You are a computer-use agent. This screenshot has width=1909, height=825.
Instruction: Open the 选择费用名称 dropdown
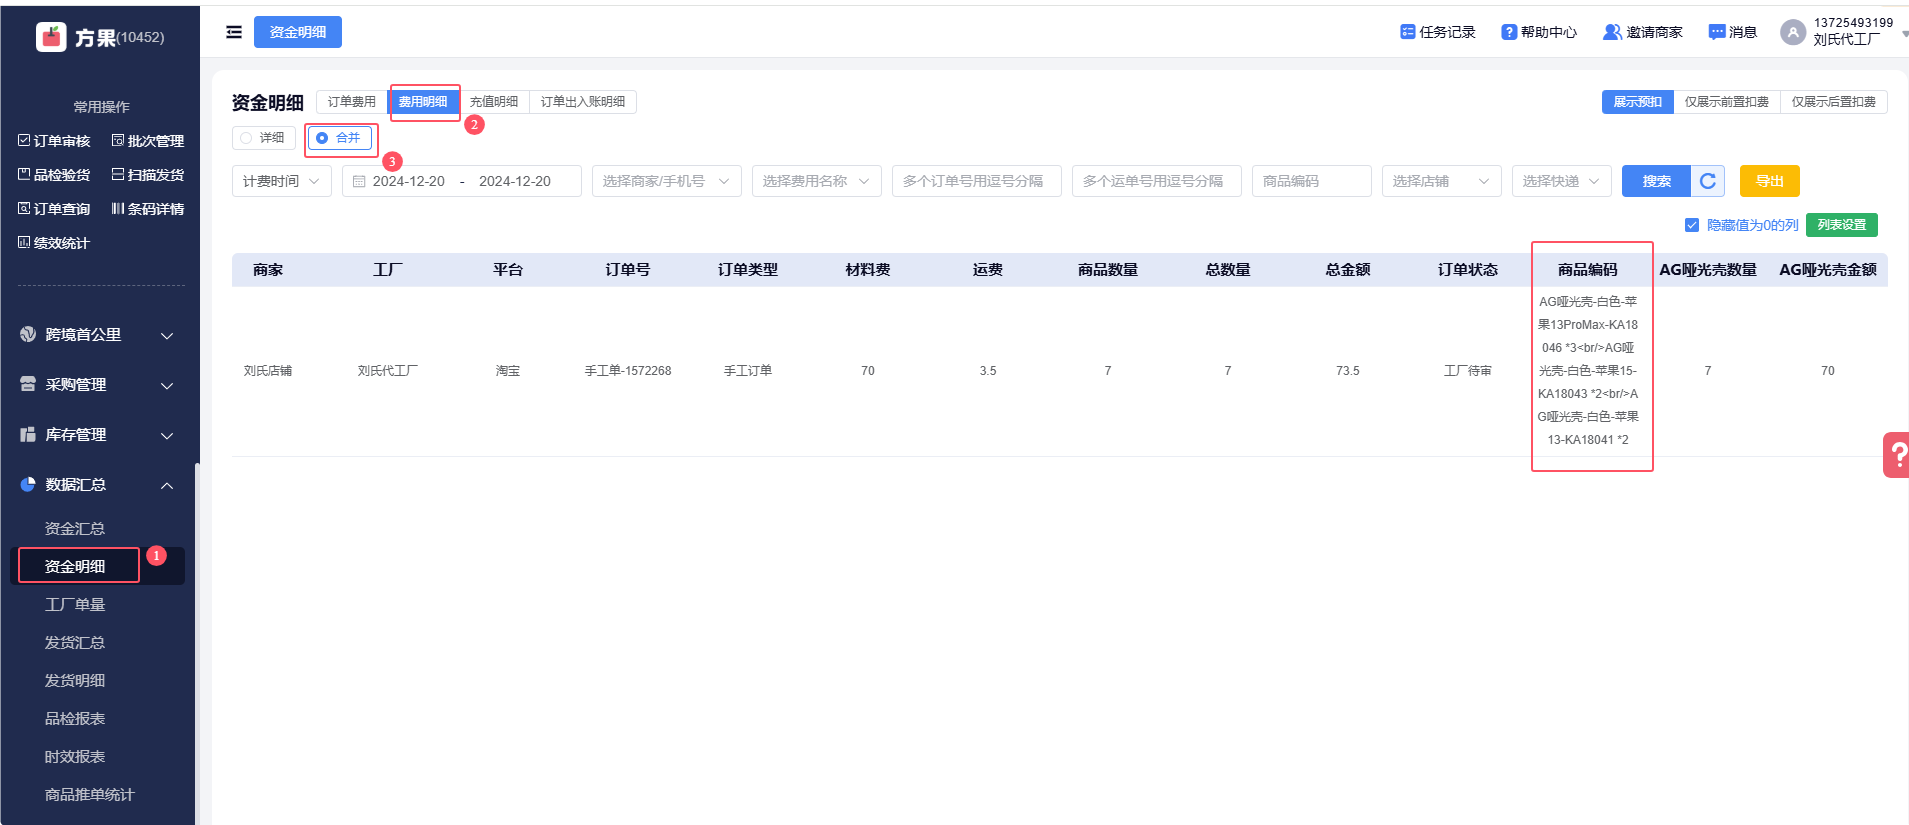[816, 181]
